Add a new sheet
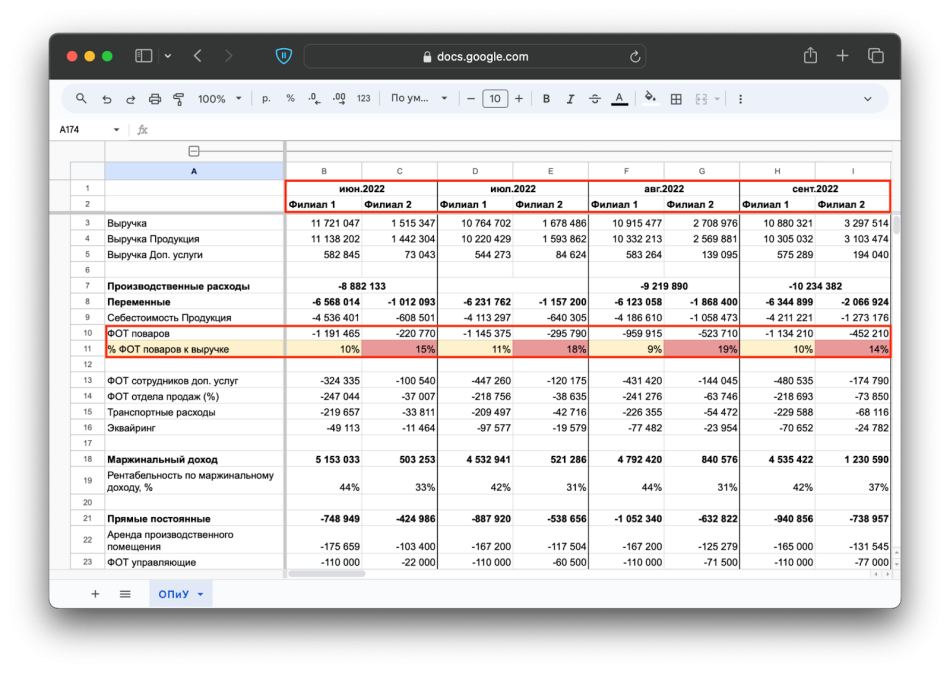The height and width of the screenshot is (673, 950). 95,594
